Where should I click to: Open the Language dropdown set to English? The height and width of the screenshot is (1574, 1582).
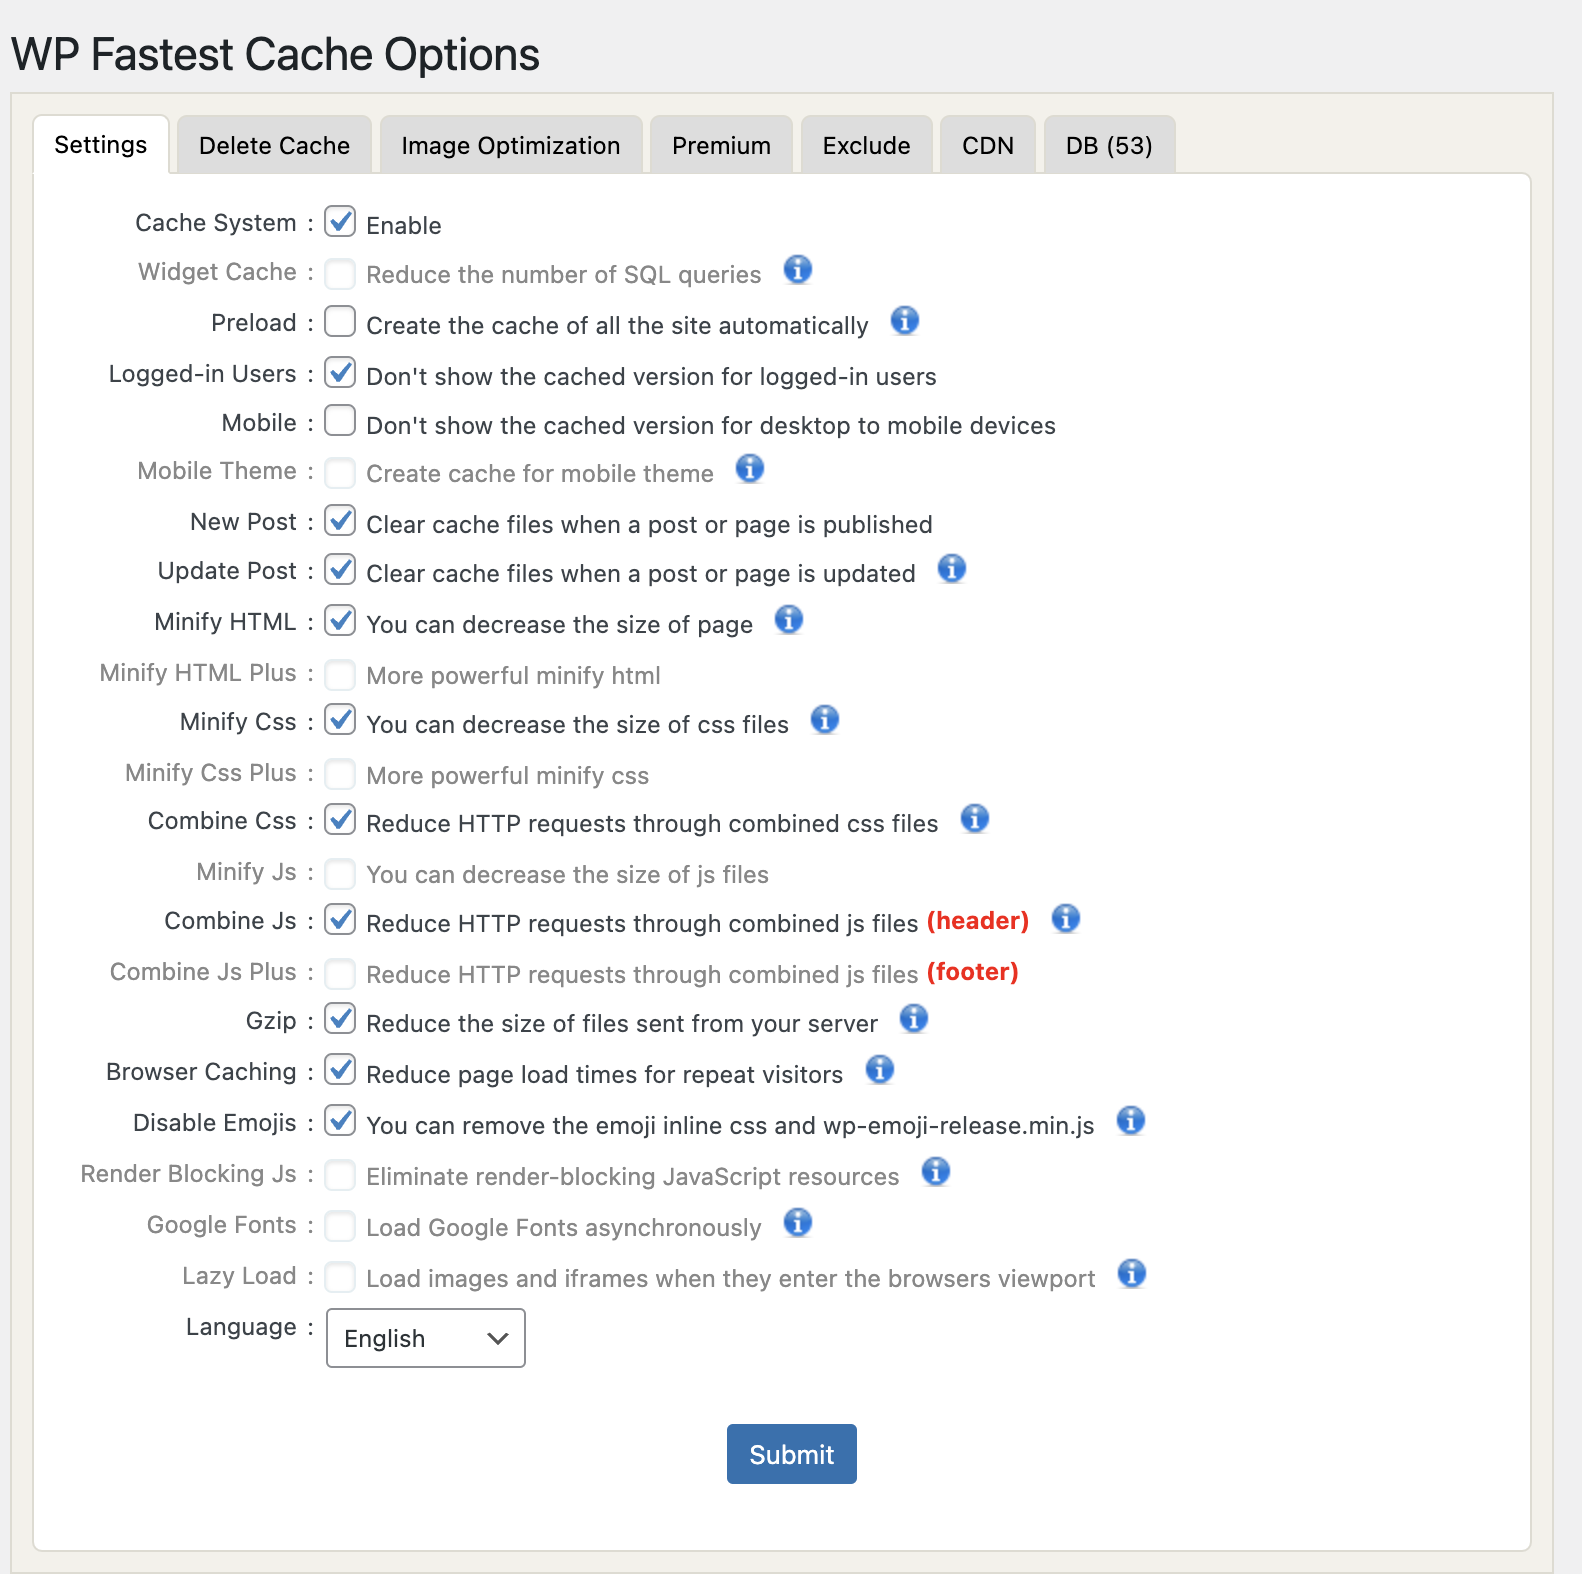coord(426,1338)
